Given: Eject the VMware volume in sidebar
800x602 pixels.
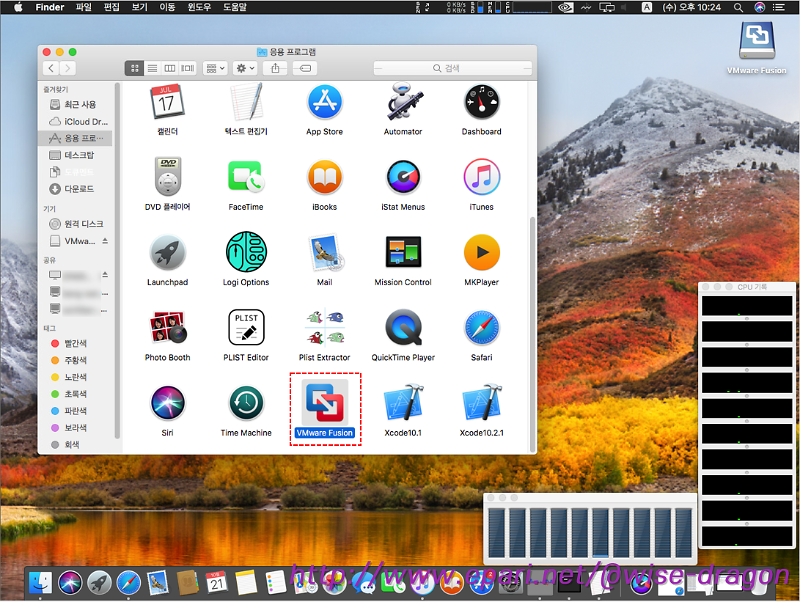Looking at the screenshot, I should click(x=105, y=241).
